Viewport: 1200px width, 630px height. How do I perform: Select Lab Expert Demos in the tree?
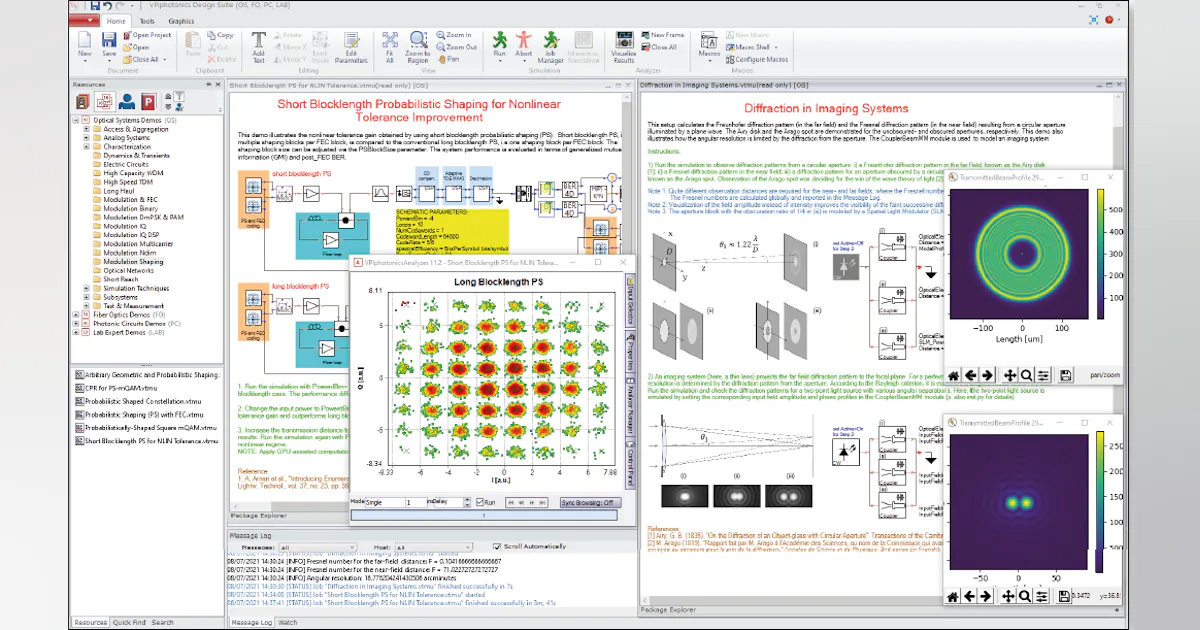121,332
